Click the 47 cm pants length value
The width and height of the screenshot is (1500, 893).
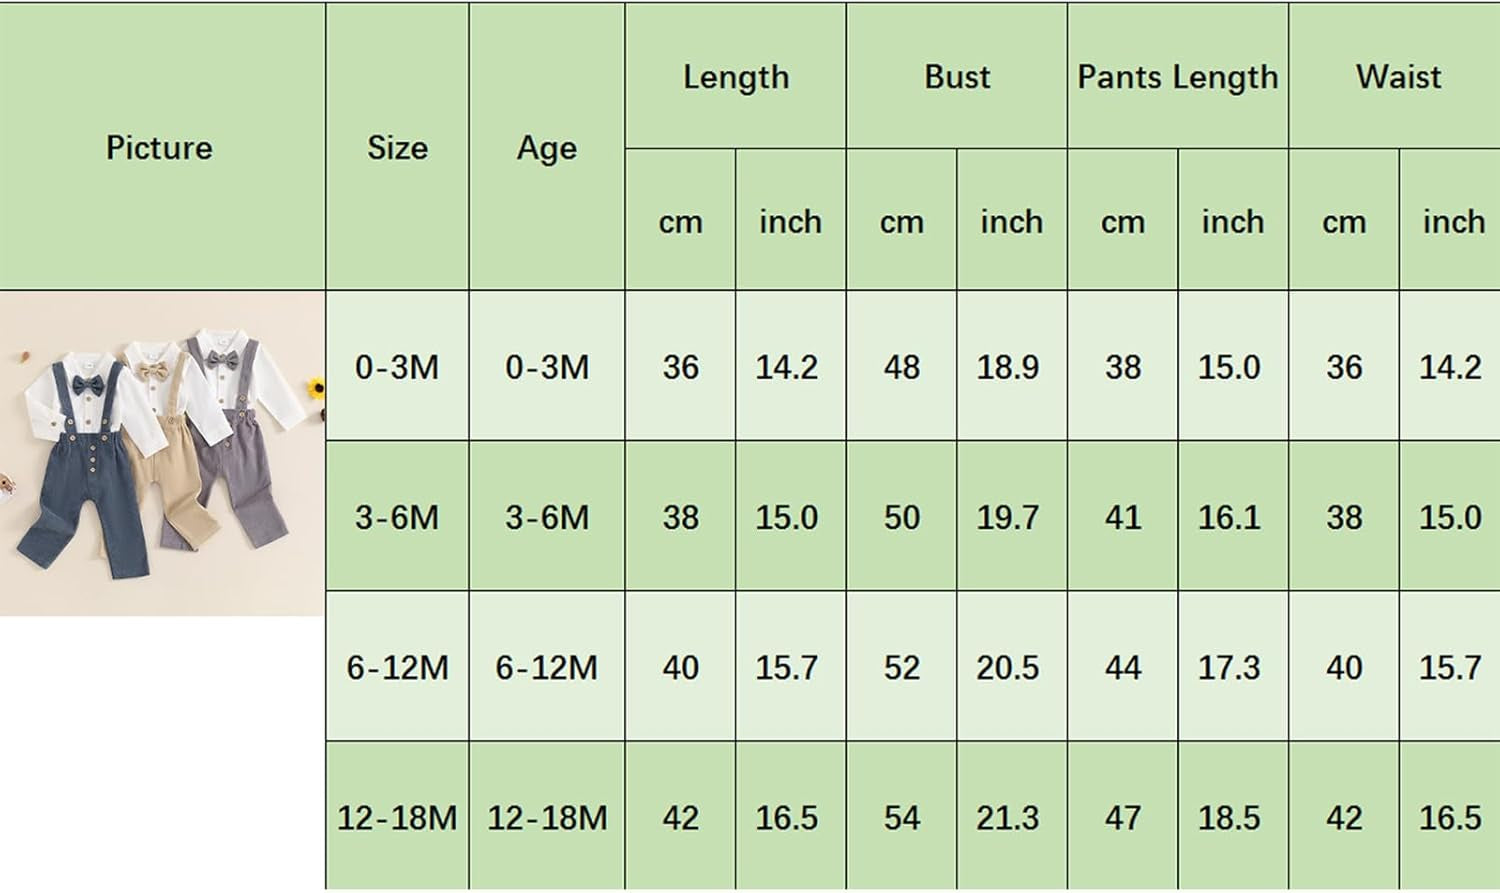pos(1123,817)
